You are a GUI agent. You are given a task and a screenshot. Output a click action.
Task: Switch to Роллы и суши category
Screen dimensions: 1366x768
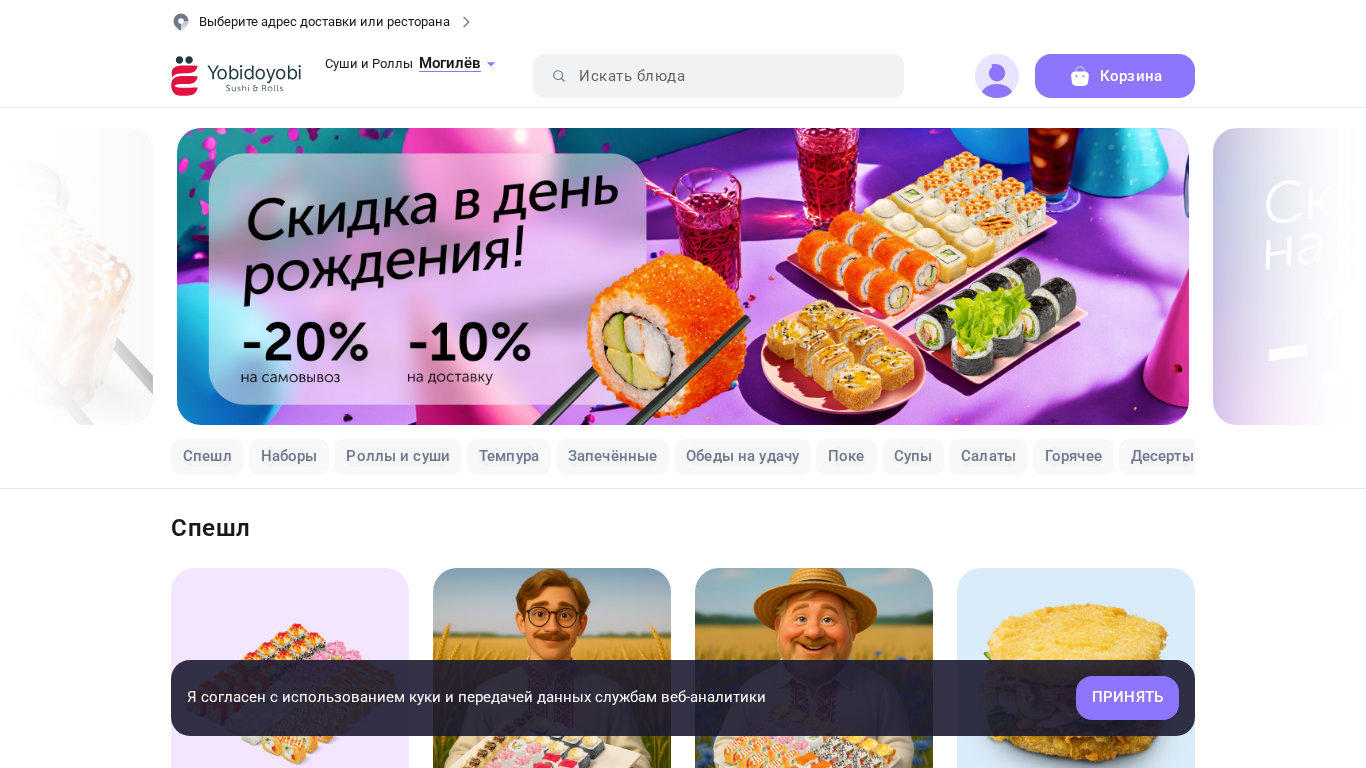398,457
